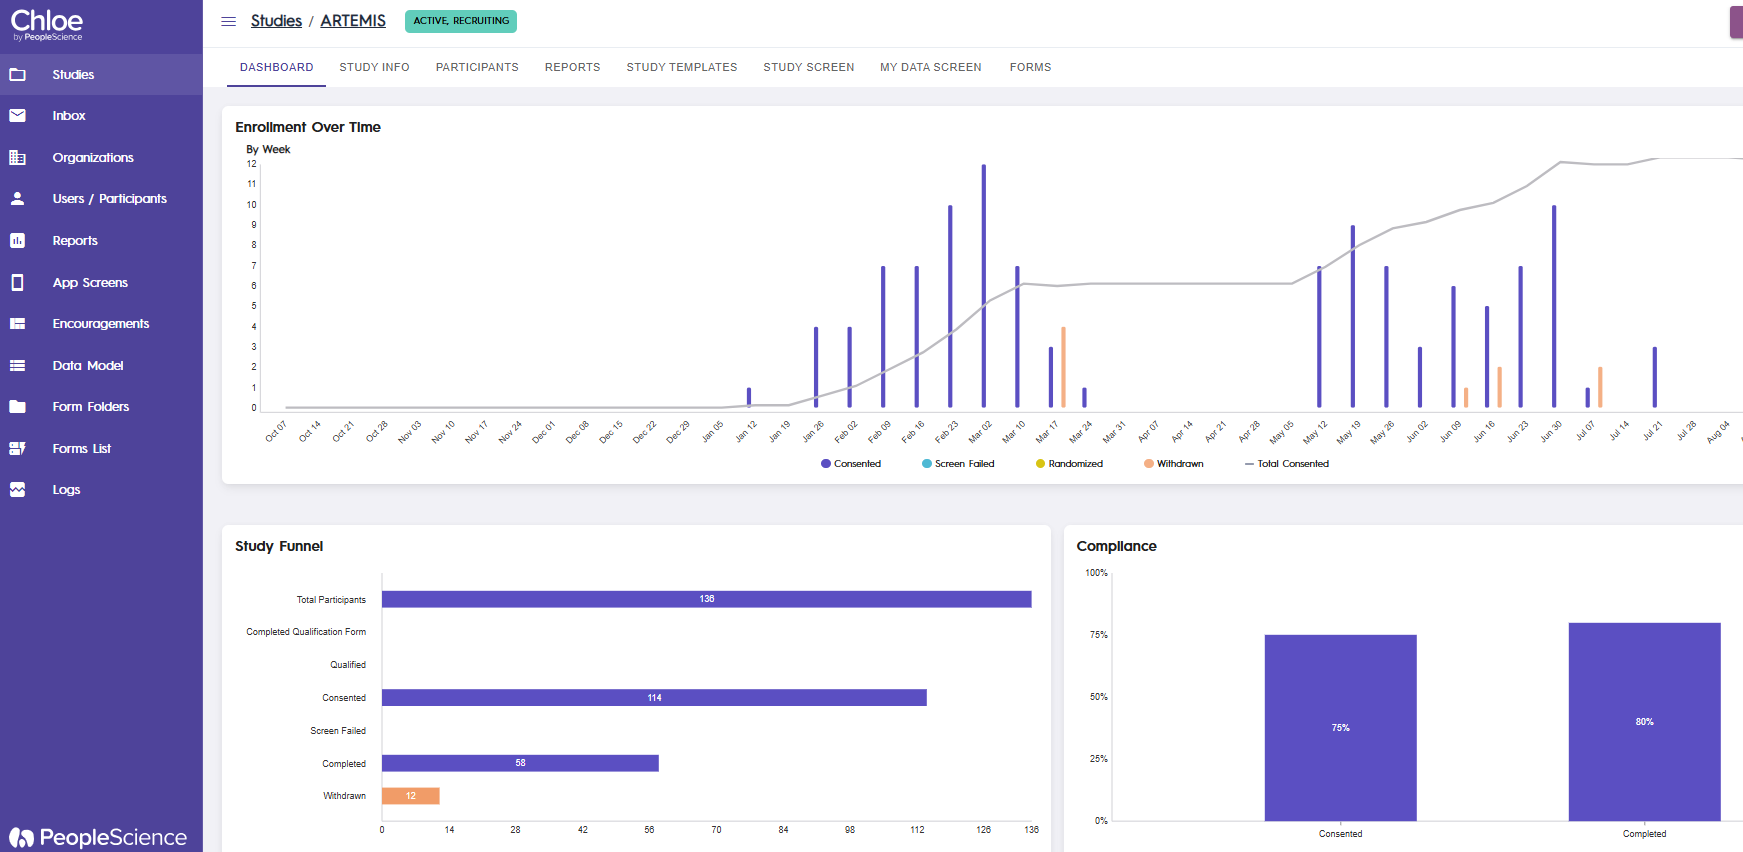Open Users / Participants page

[101, 199]
